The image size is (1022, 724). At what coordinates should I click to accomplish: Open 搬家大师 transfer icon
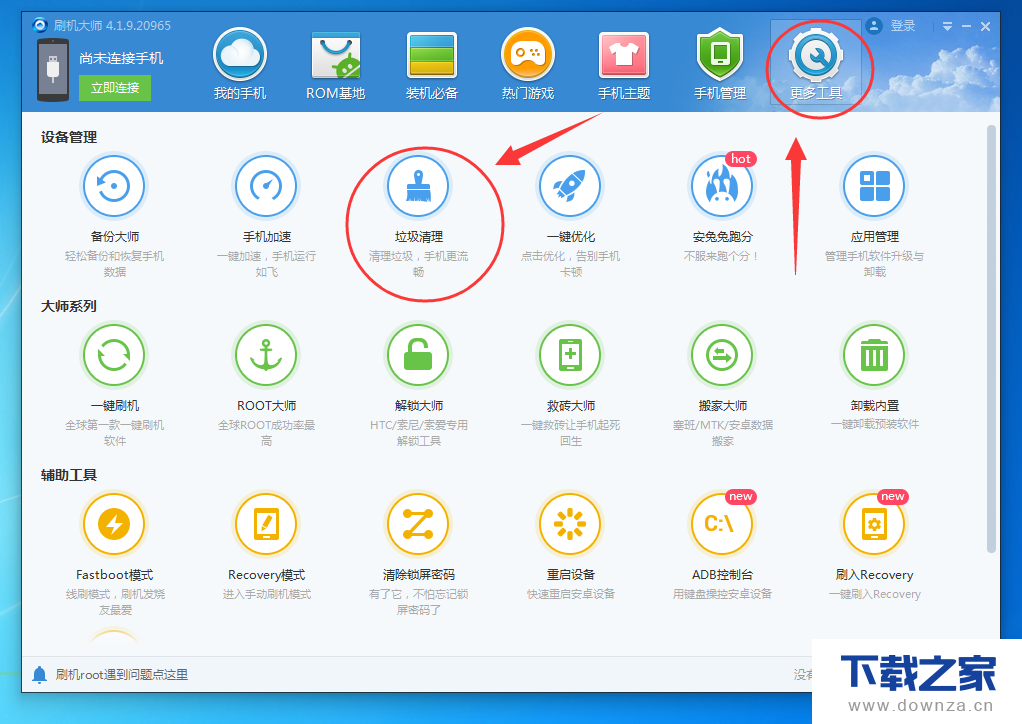(x=722, y=355)
